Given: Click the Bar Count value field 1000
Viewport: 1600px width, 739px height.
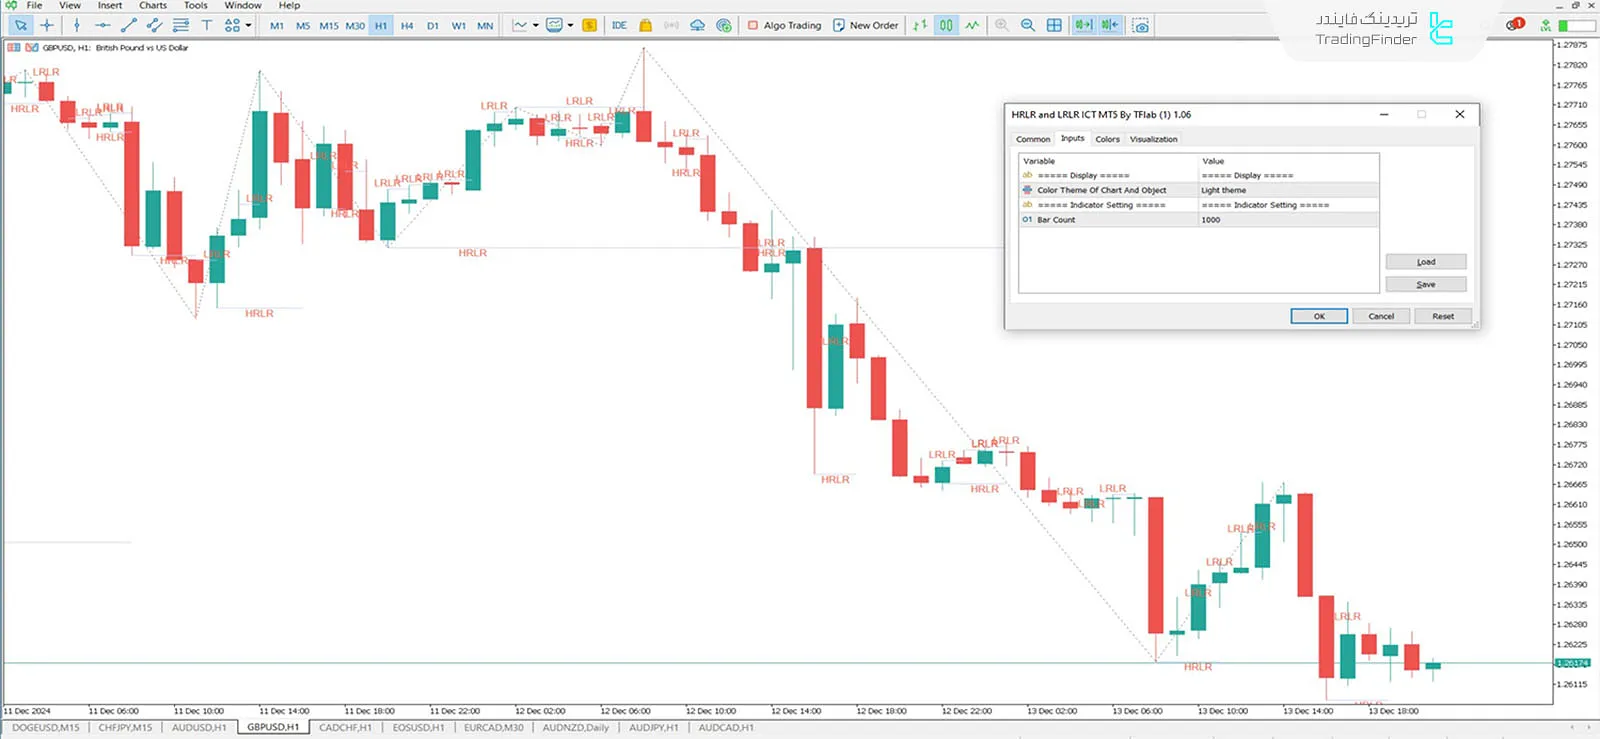Looking at the screenshot, I should (x=1288, y=220).
